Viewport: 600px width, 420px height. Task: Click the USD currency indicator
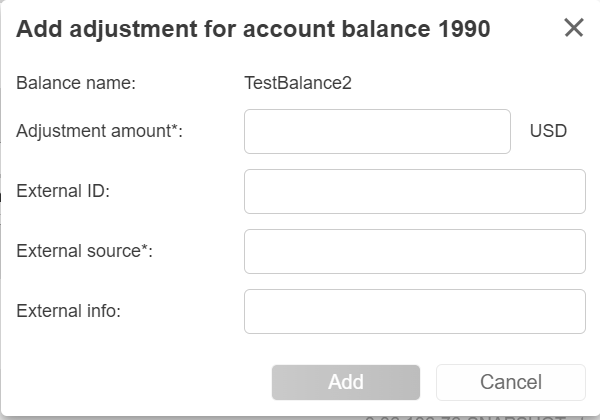[548, 131]
